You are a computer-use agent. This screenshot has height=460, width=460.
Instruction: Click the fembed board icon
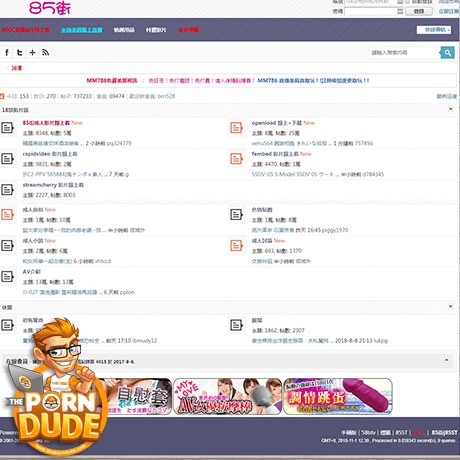(236, 159)
